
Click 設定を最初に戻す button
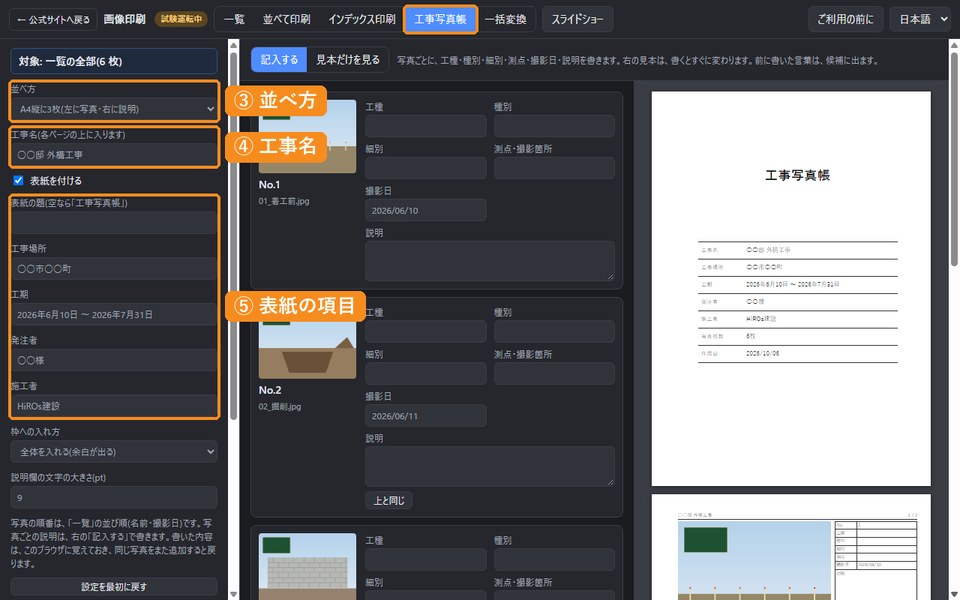(114, 587)
